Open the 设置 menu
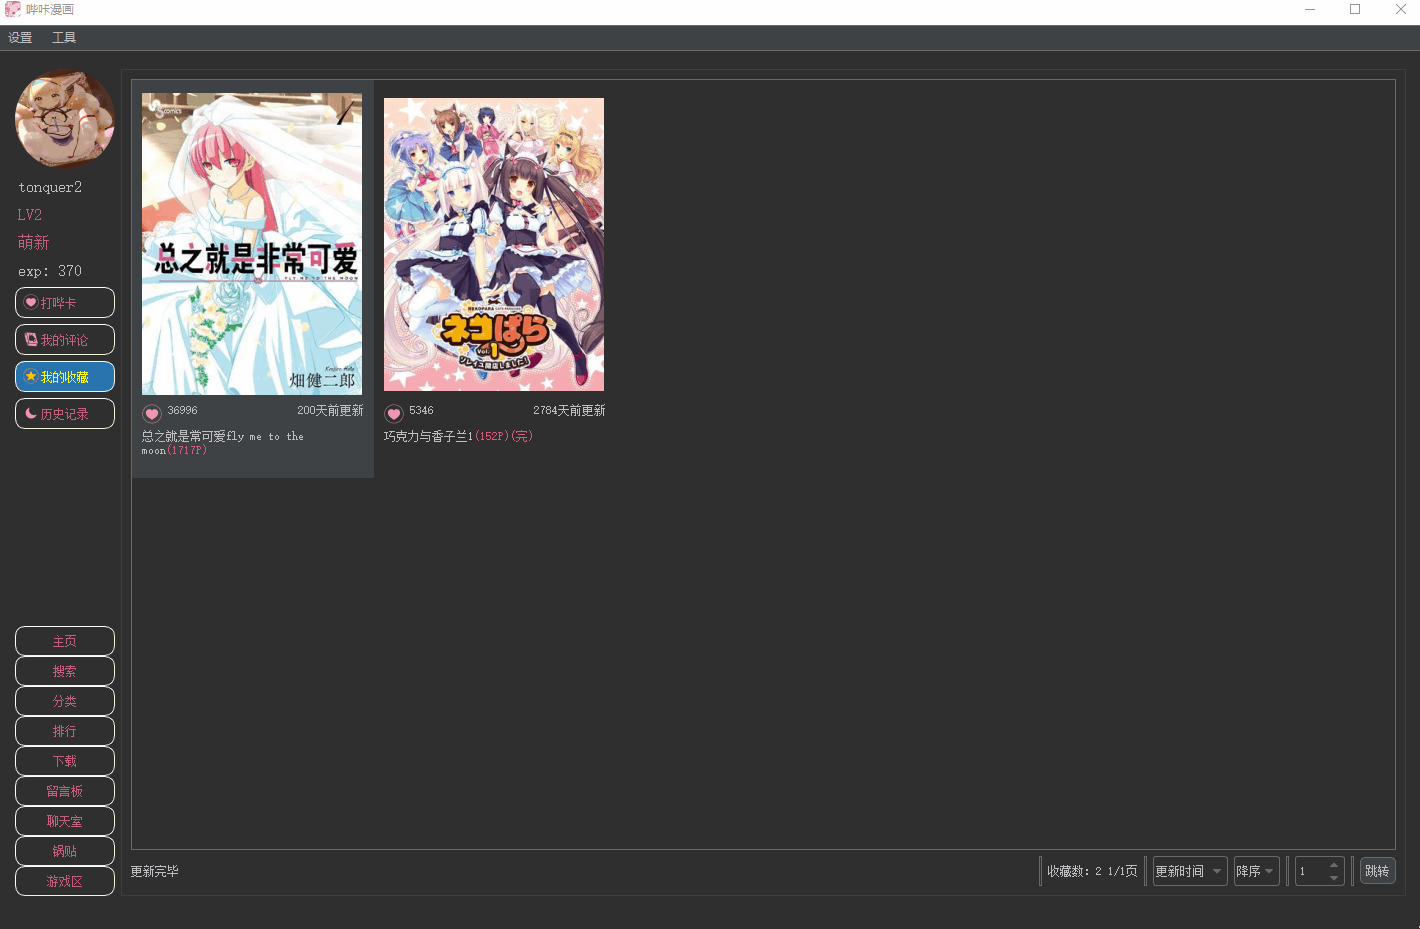The image size is (1420, 929). pos(20,38)
